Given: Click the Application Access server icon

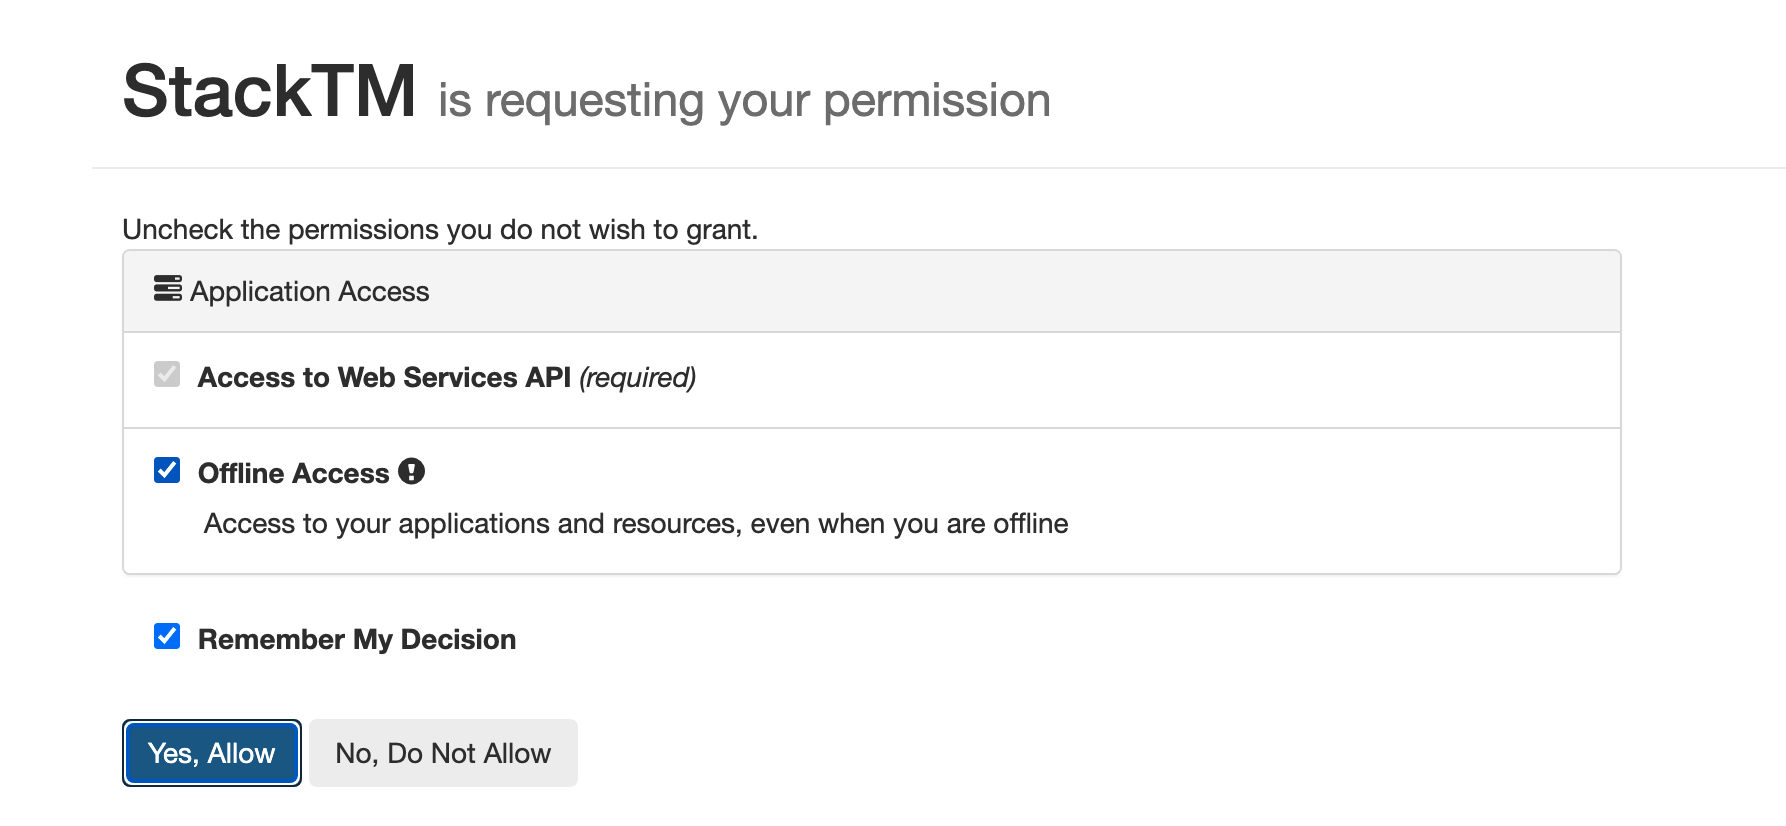Looking at the screenshot, I should tap(167, 289).
